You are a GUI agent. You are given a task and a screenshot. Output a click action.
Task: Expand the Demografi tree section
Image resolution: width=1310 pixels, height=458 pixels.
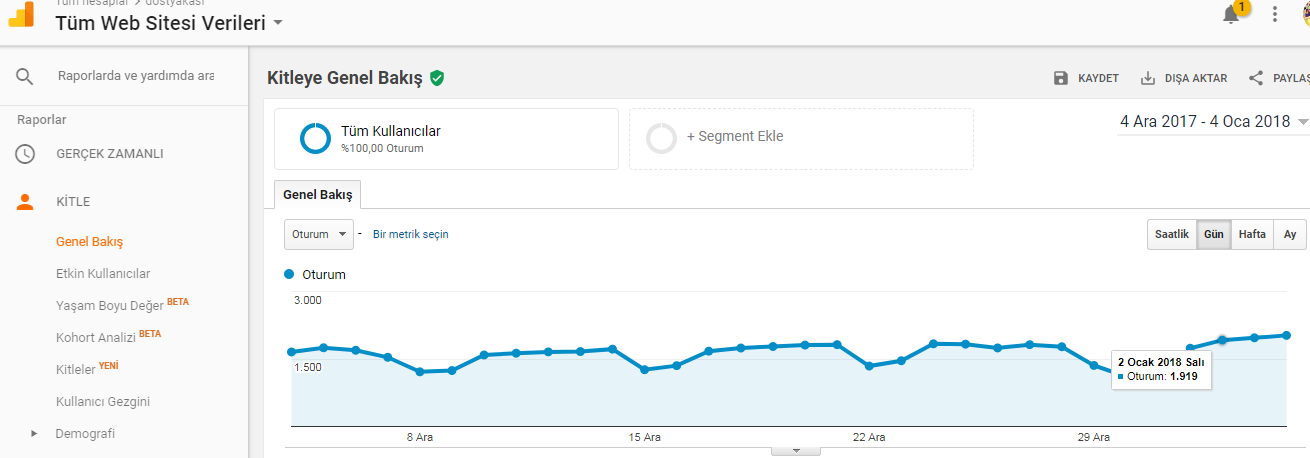[34, 434]
